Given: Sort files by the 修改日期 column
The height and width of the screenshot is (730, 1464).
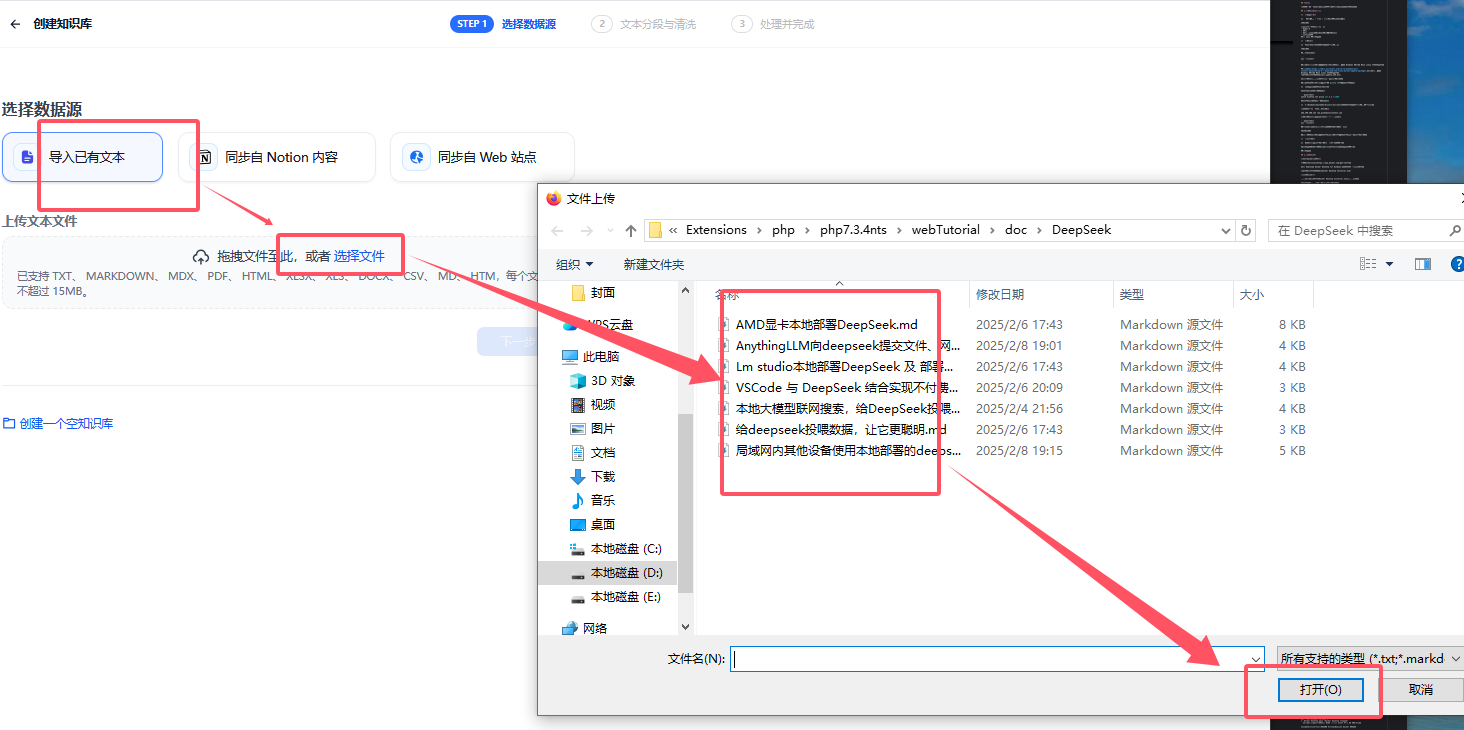Looking at the screenshot, I should pyautogui.click(x=1041, y=294).
